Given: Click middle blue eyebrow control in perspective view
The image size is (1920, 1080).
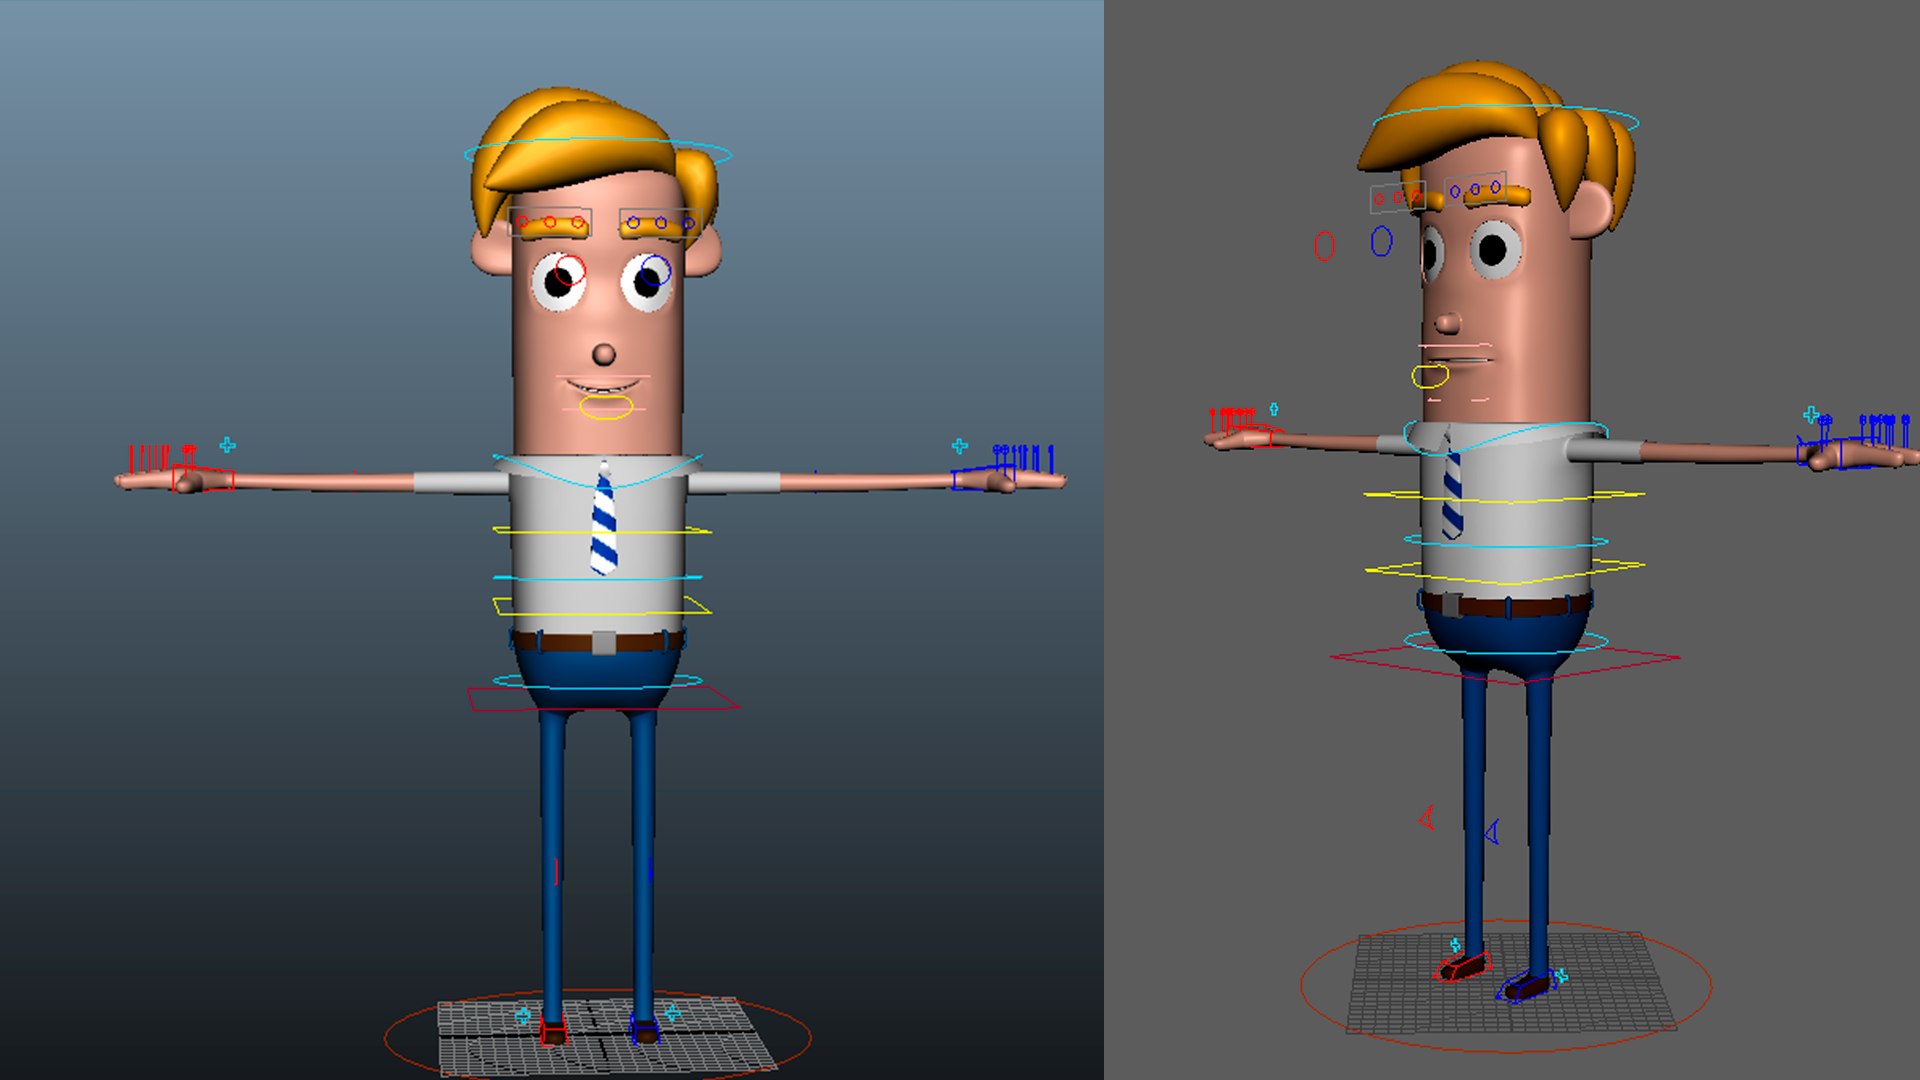Looking at the screenshot, I should [x=1475, y=189].
